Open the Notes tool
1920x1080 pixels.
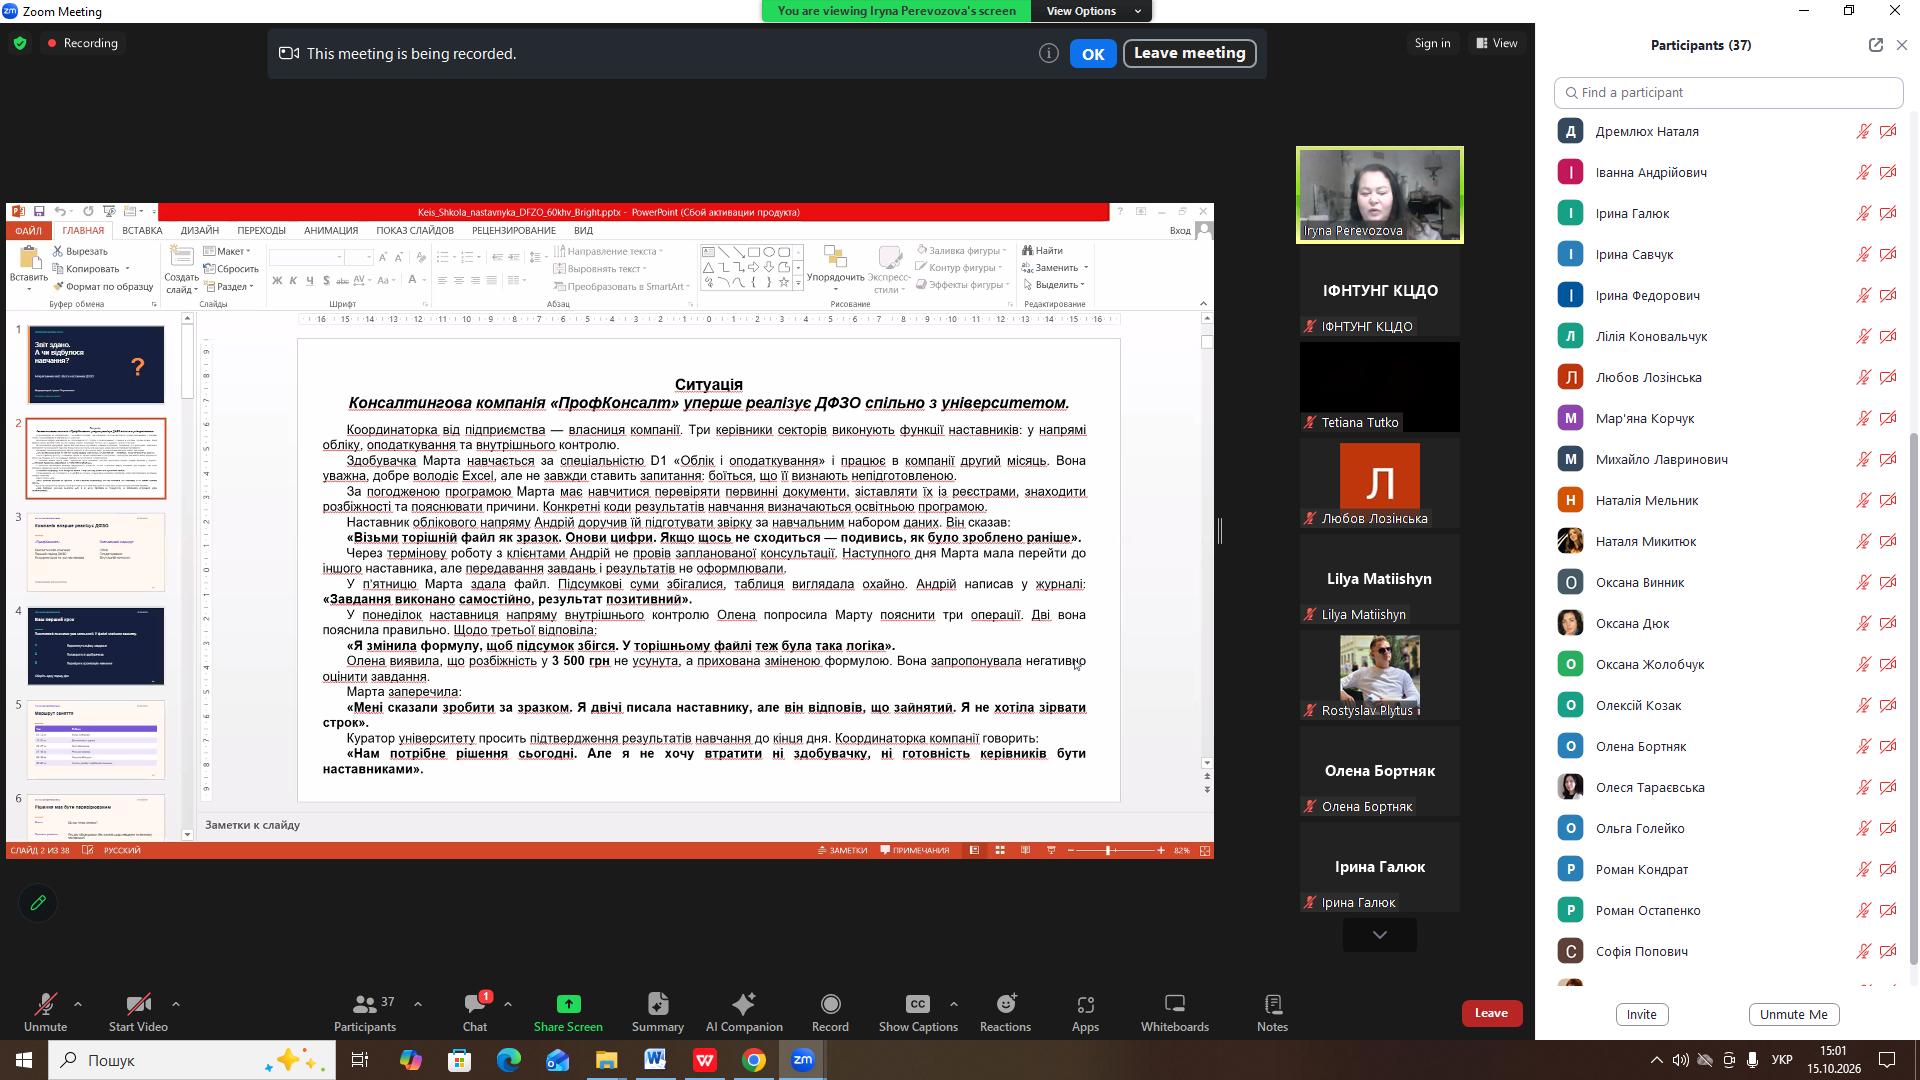coord(1272,1012)
